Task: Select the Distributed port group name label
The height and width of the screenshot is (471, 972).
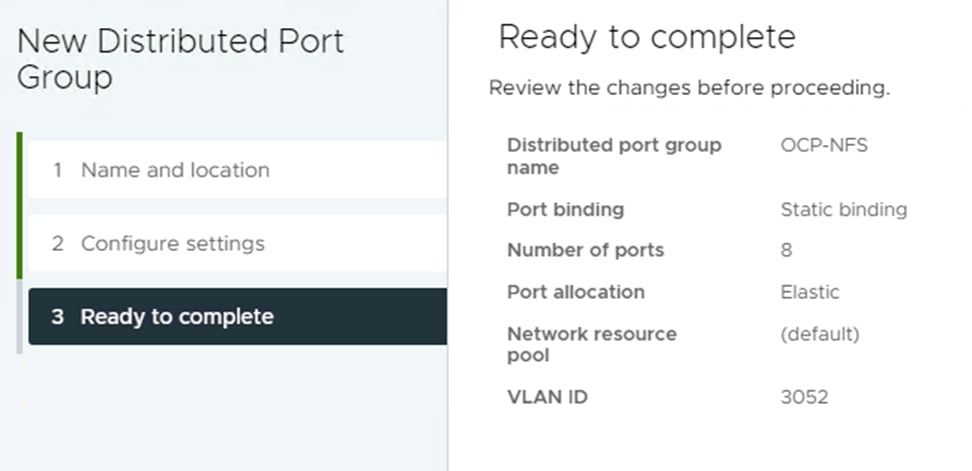Action: click(x=614, y=156)
